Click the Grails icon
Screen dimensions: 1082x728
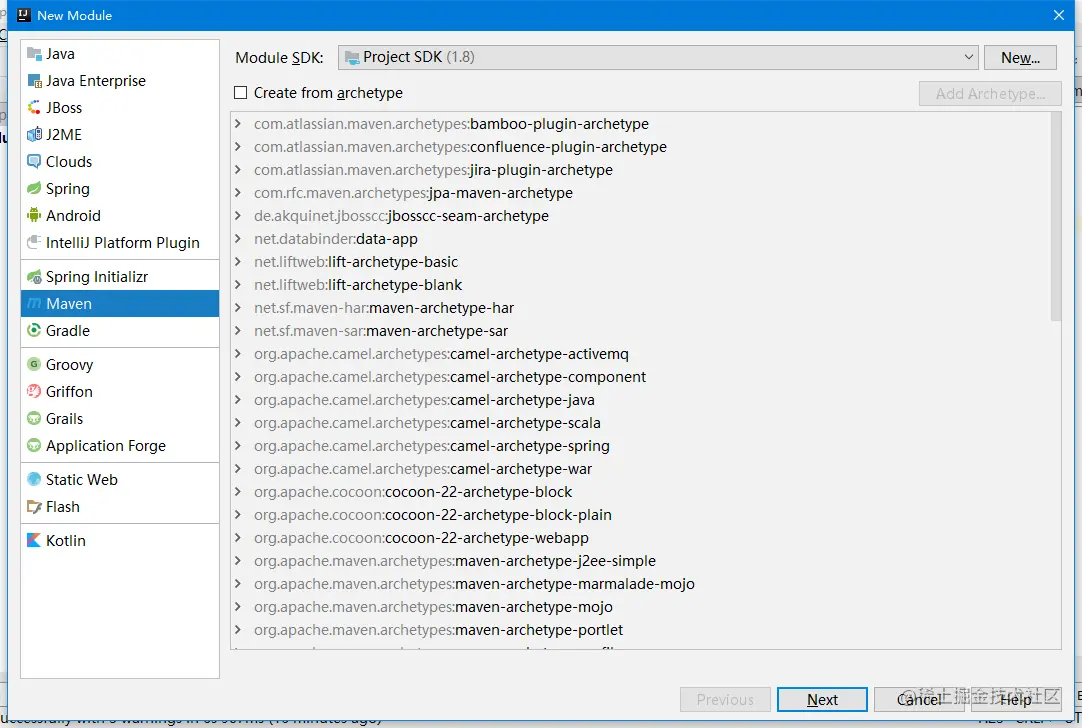pyautogui.click(x=34, y=418)
